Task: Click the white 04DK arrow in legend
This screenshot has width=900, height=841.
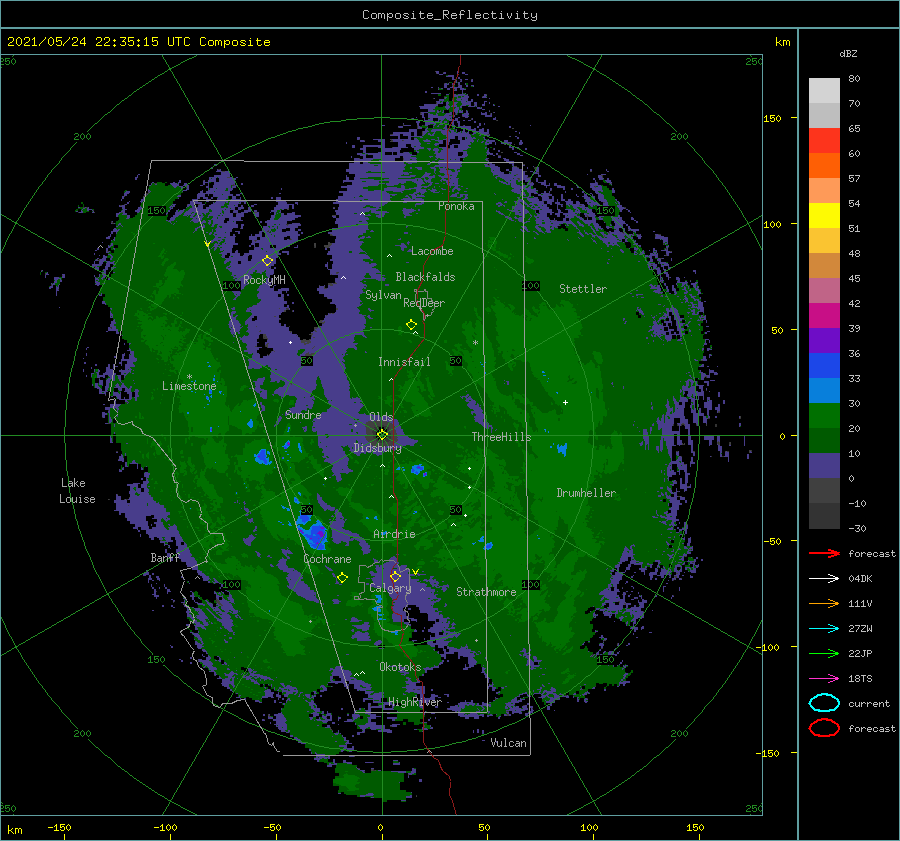Action: click(x=824, y=578)
